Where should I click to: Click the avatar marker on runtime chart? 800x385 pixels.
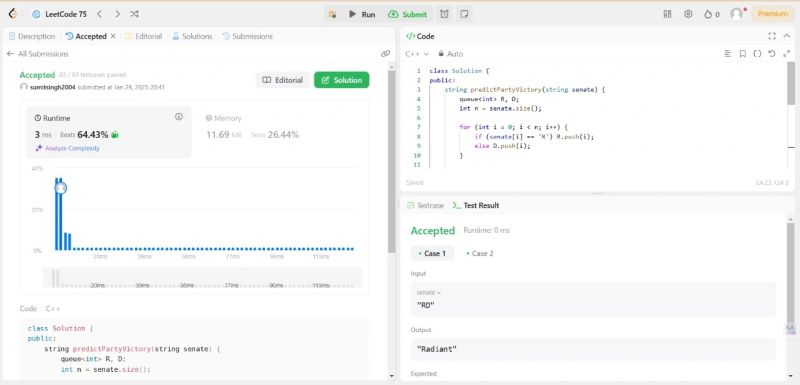(x=61, y=188)
